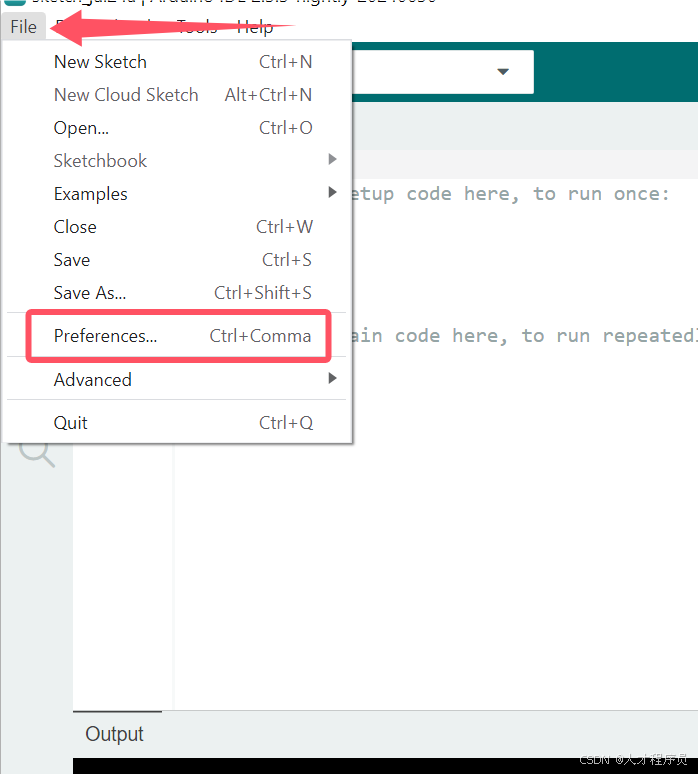The image size is (698, 774).
Task: Click the setup code comment line
Action: pos(510,194)
